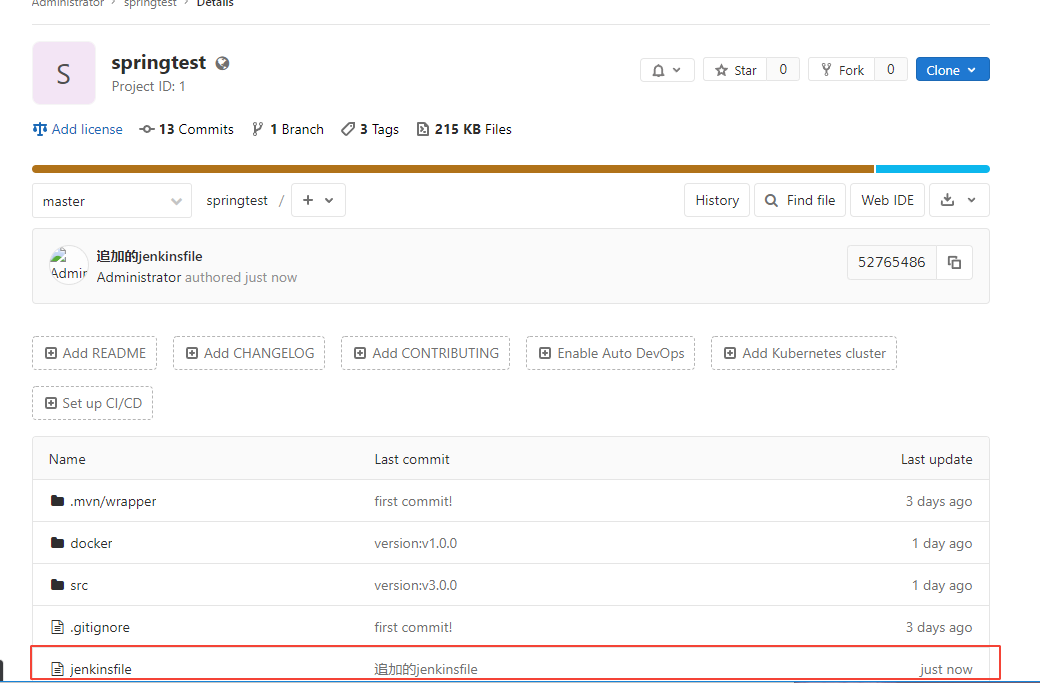
Task: Open 追加的jenkinsfile commit link in file table
Action: (426, 669)
